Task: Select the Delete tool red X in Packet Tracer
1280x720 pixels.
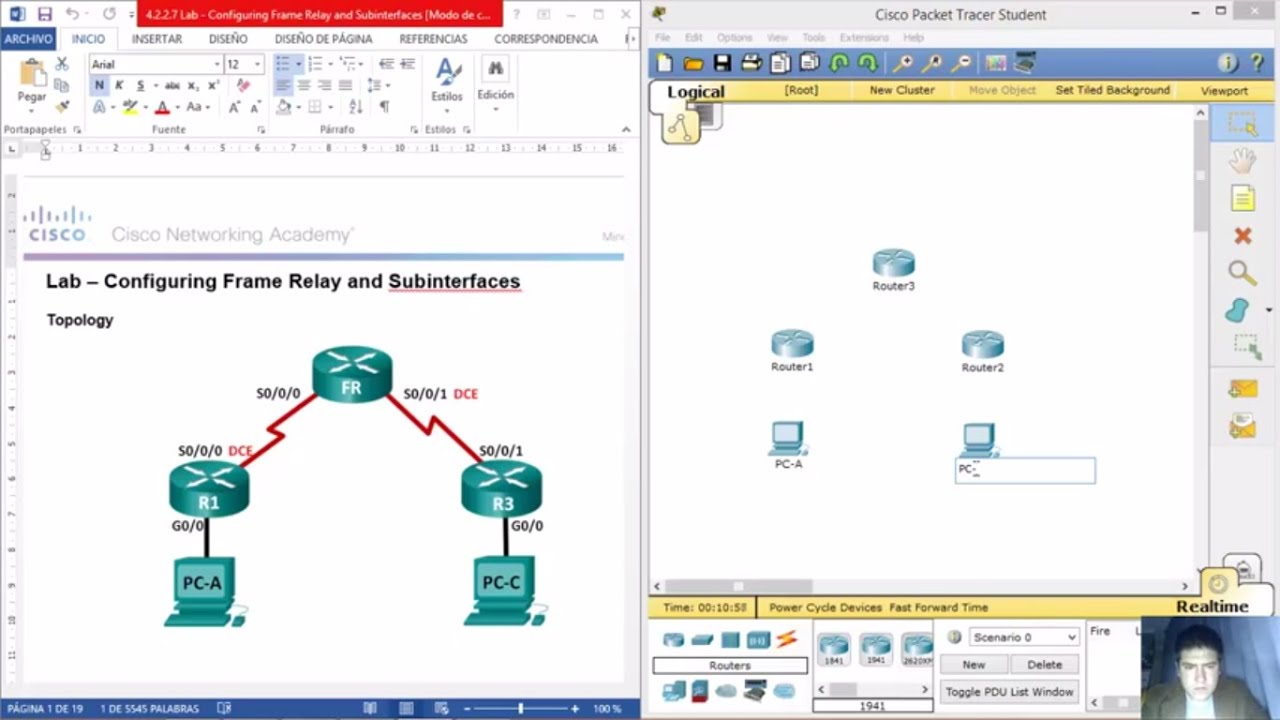Action: click(x=1243, y=236)
